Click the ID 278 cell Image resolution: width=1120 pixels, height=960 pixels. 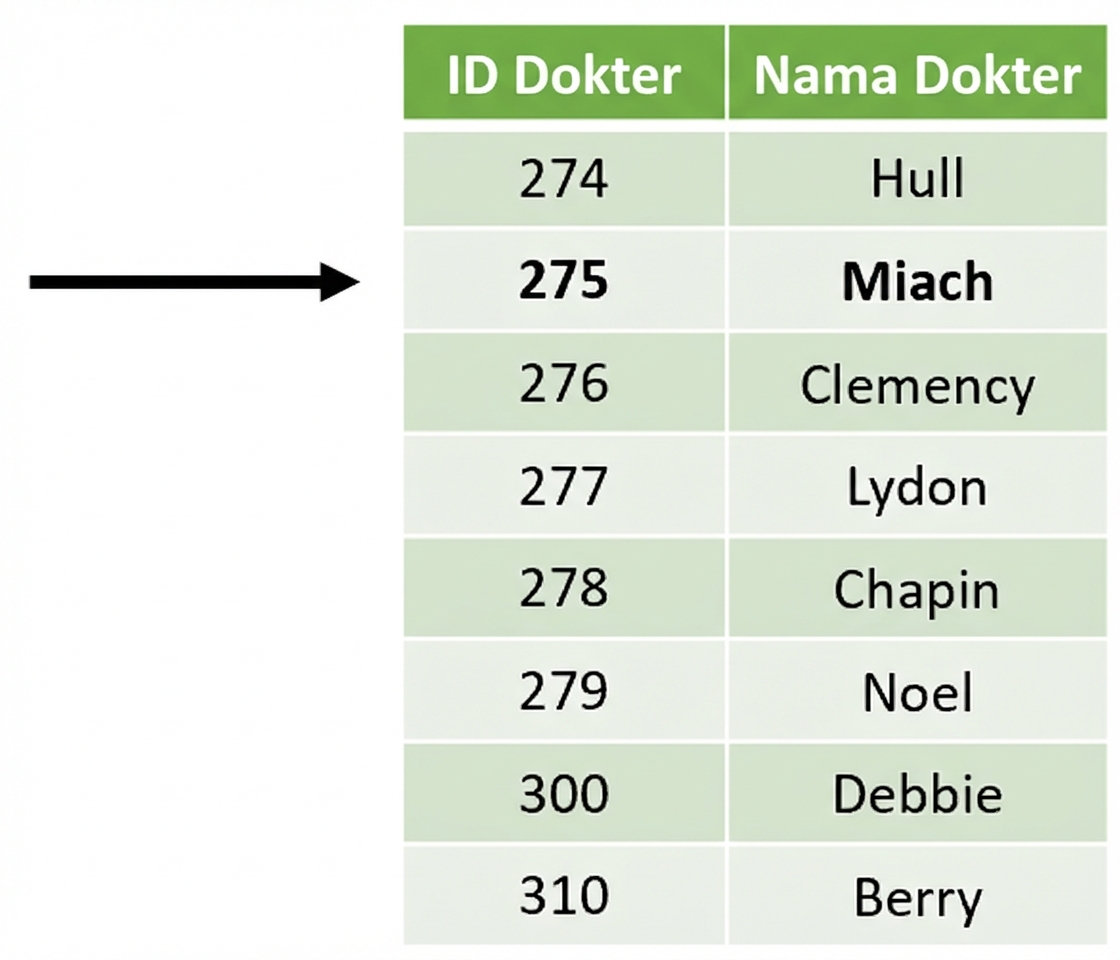pos(564,589)
